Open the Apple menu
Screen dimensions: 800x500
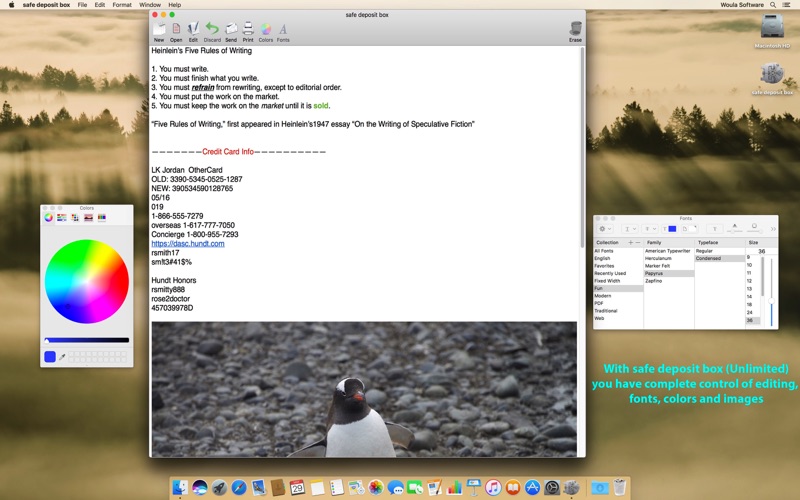[11, 5]
